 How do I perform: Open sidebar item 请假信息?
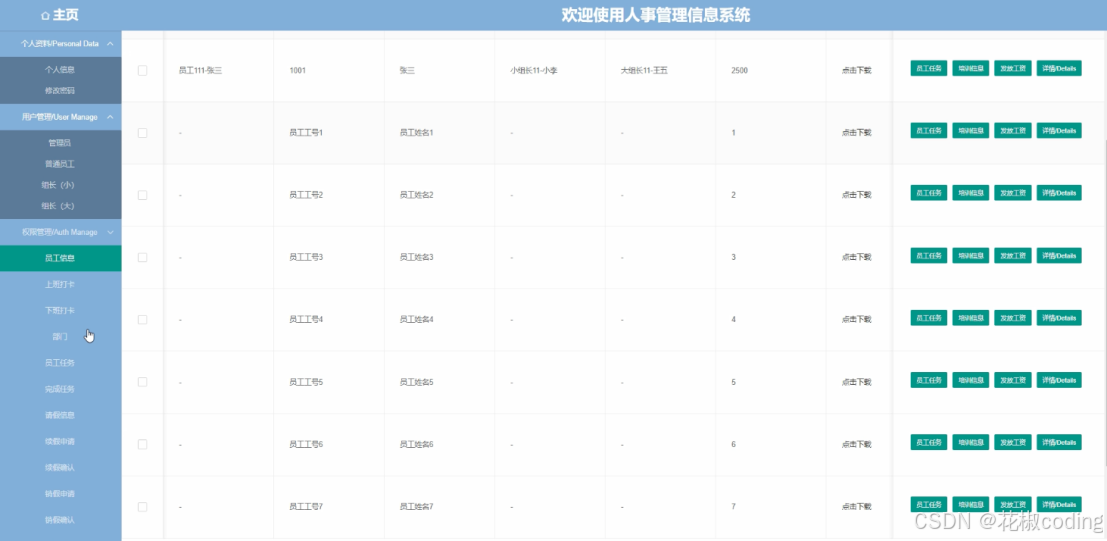(60, 415)
